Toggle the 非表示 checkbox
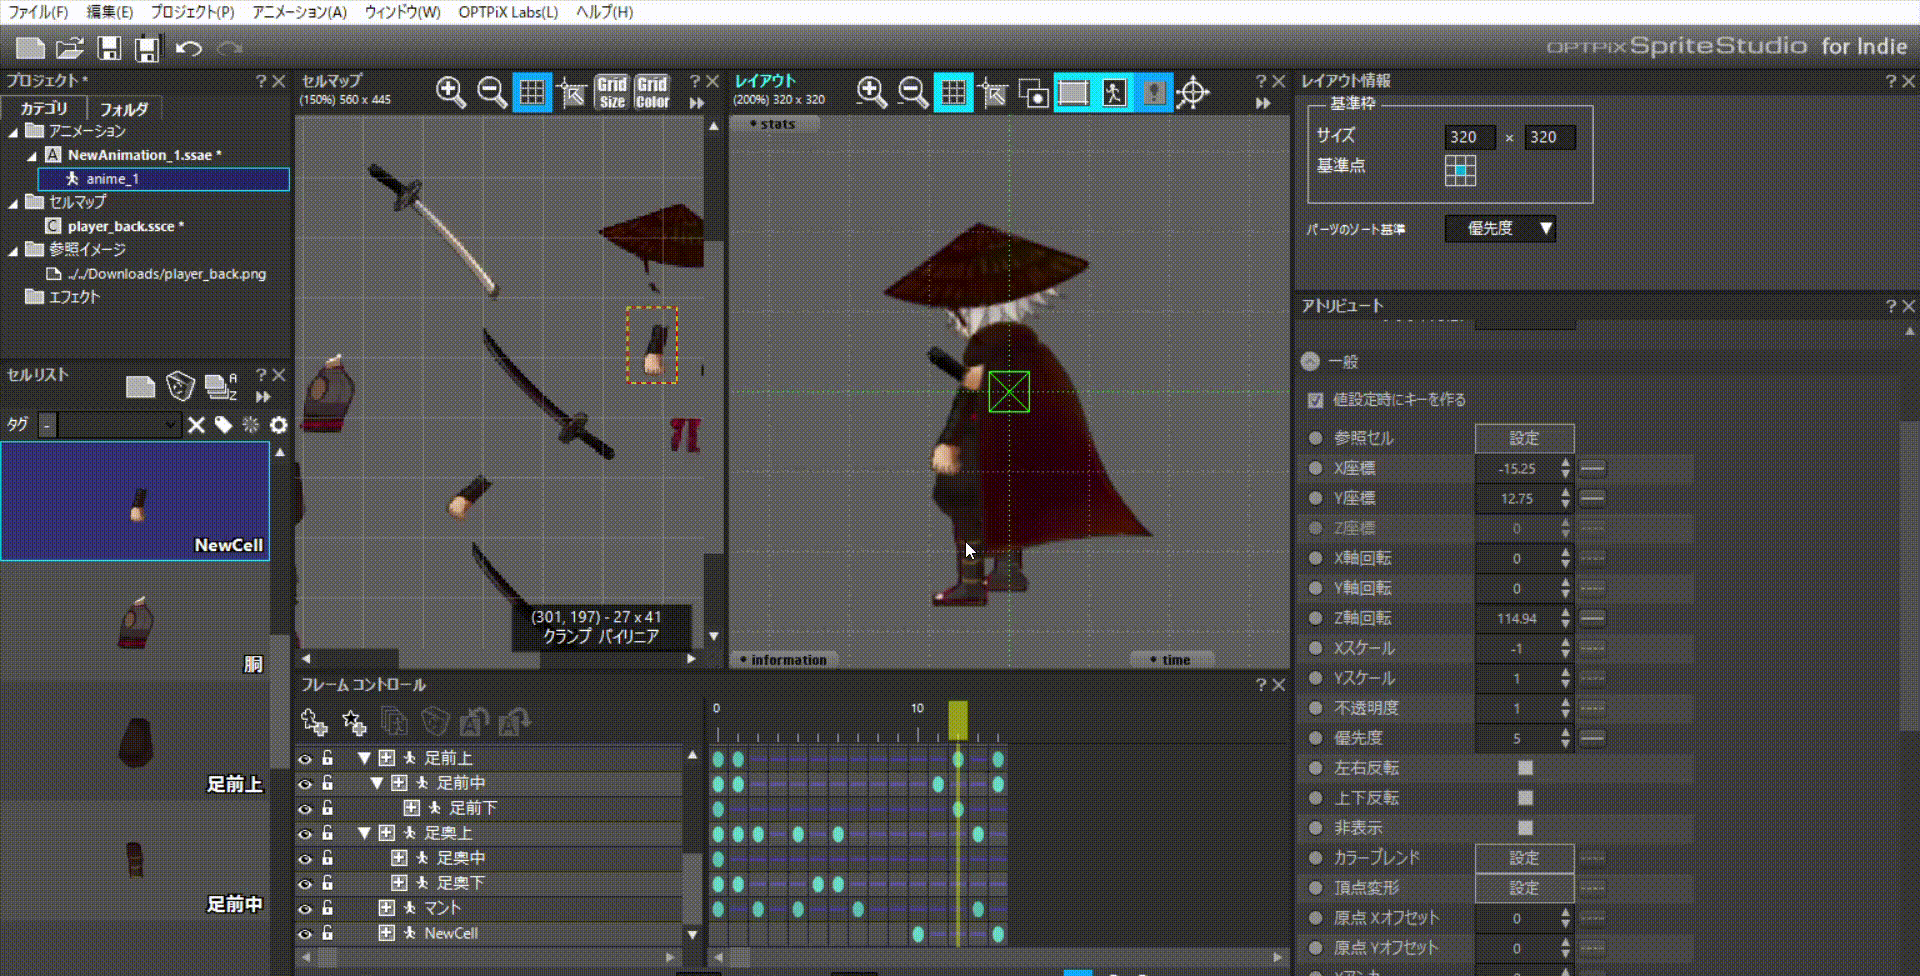This screenshot has height=976, width=1920. 1525,828
